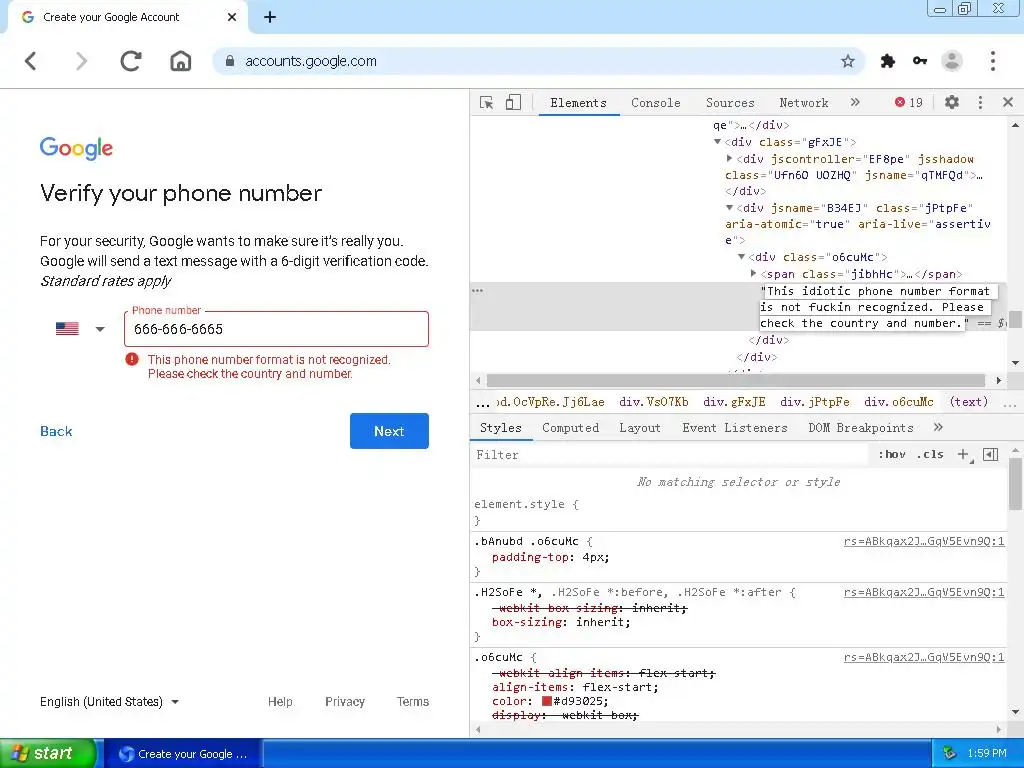Toggle the computed styles sidebar icon
The height and width of the screenshot is (768, 1024).
[991, 455]
